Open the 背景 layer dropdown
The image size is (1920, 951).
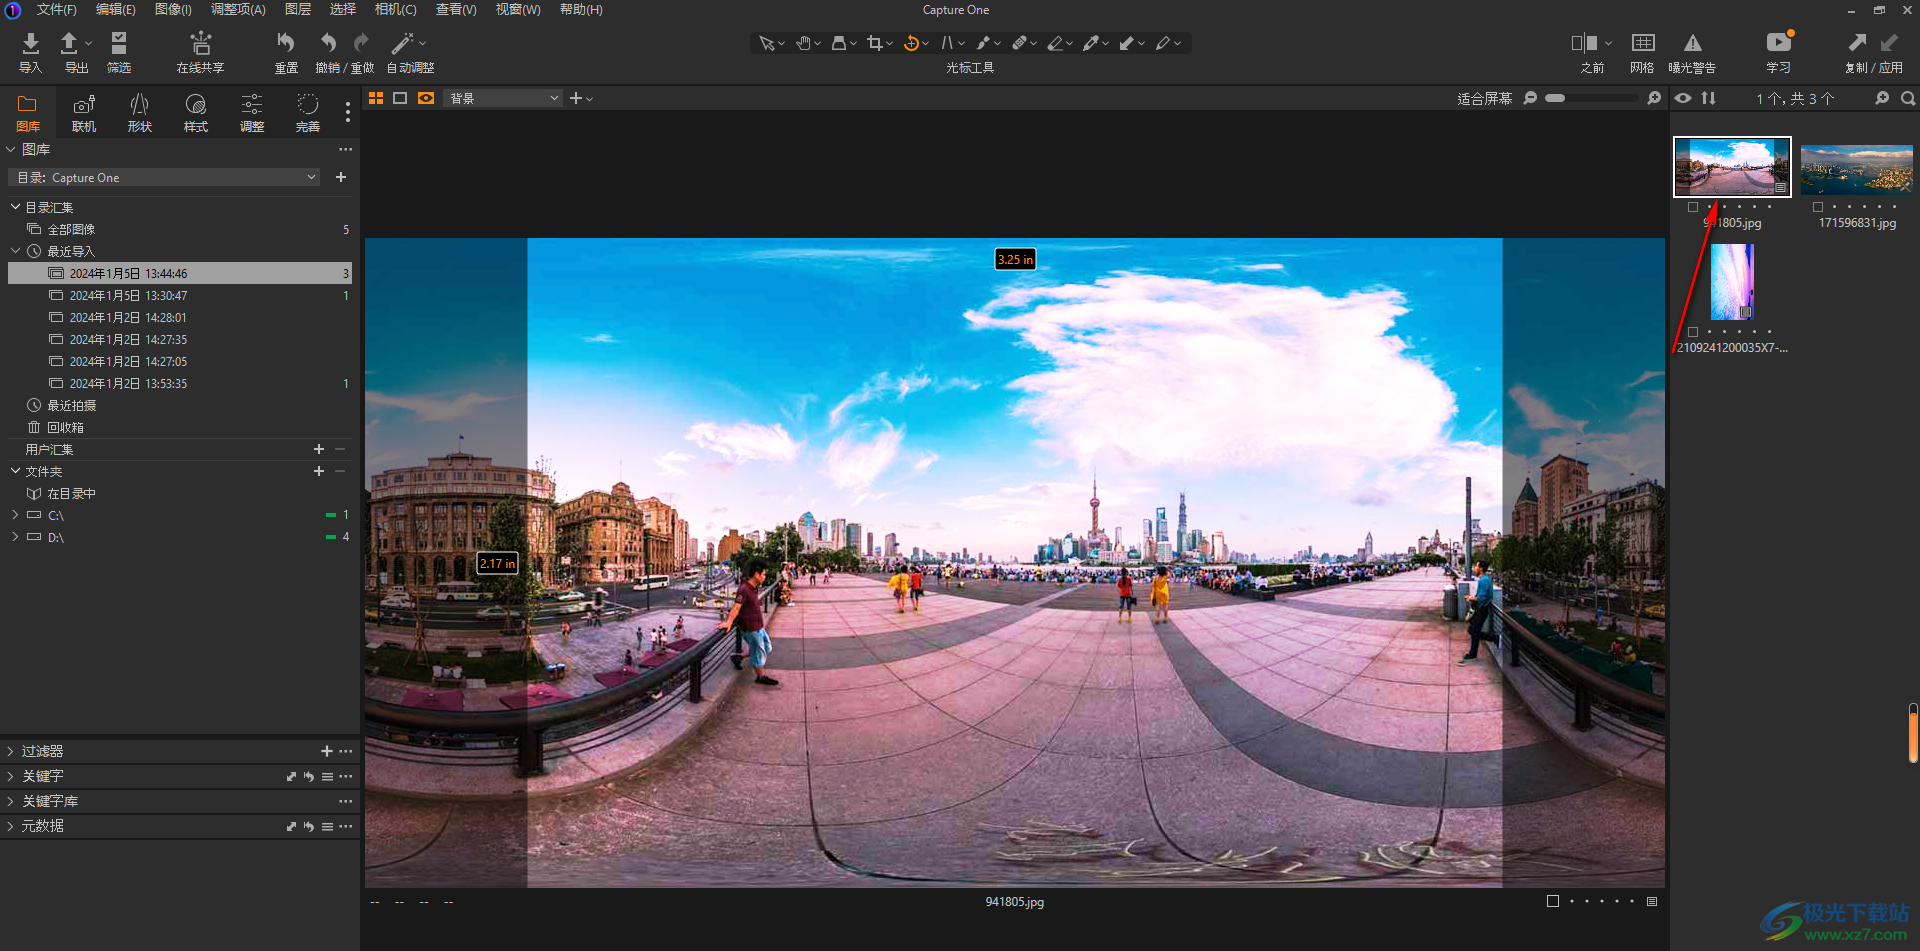[x=503, y=98]
